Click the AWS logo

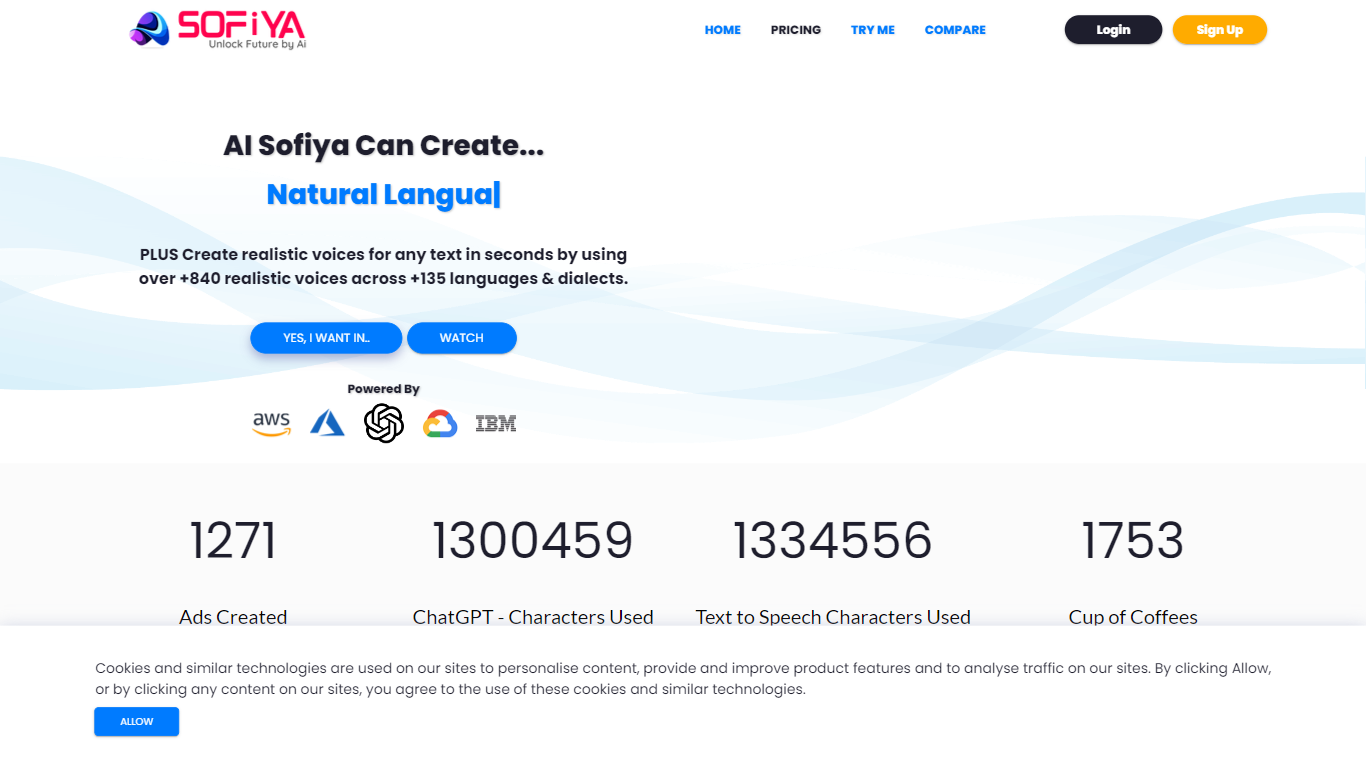pyautogui.click(x=271, y=424)
